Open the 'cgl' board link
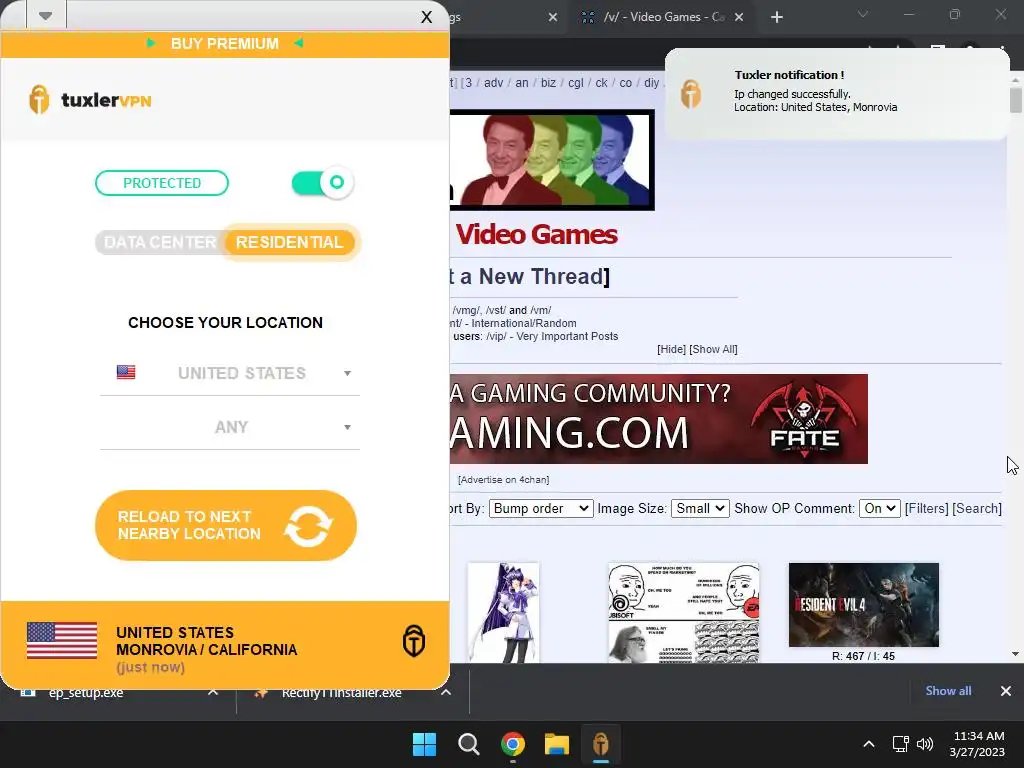 coord(575,83)
